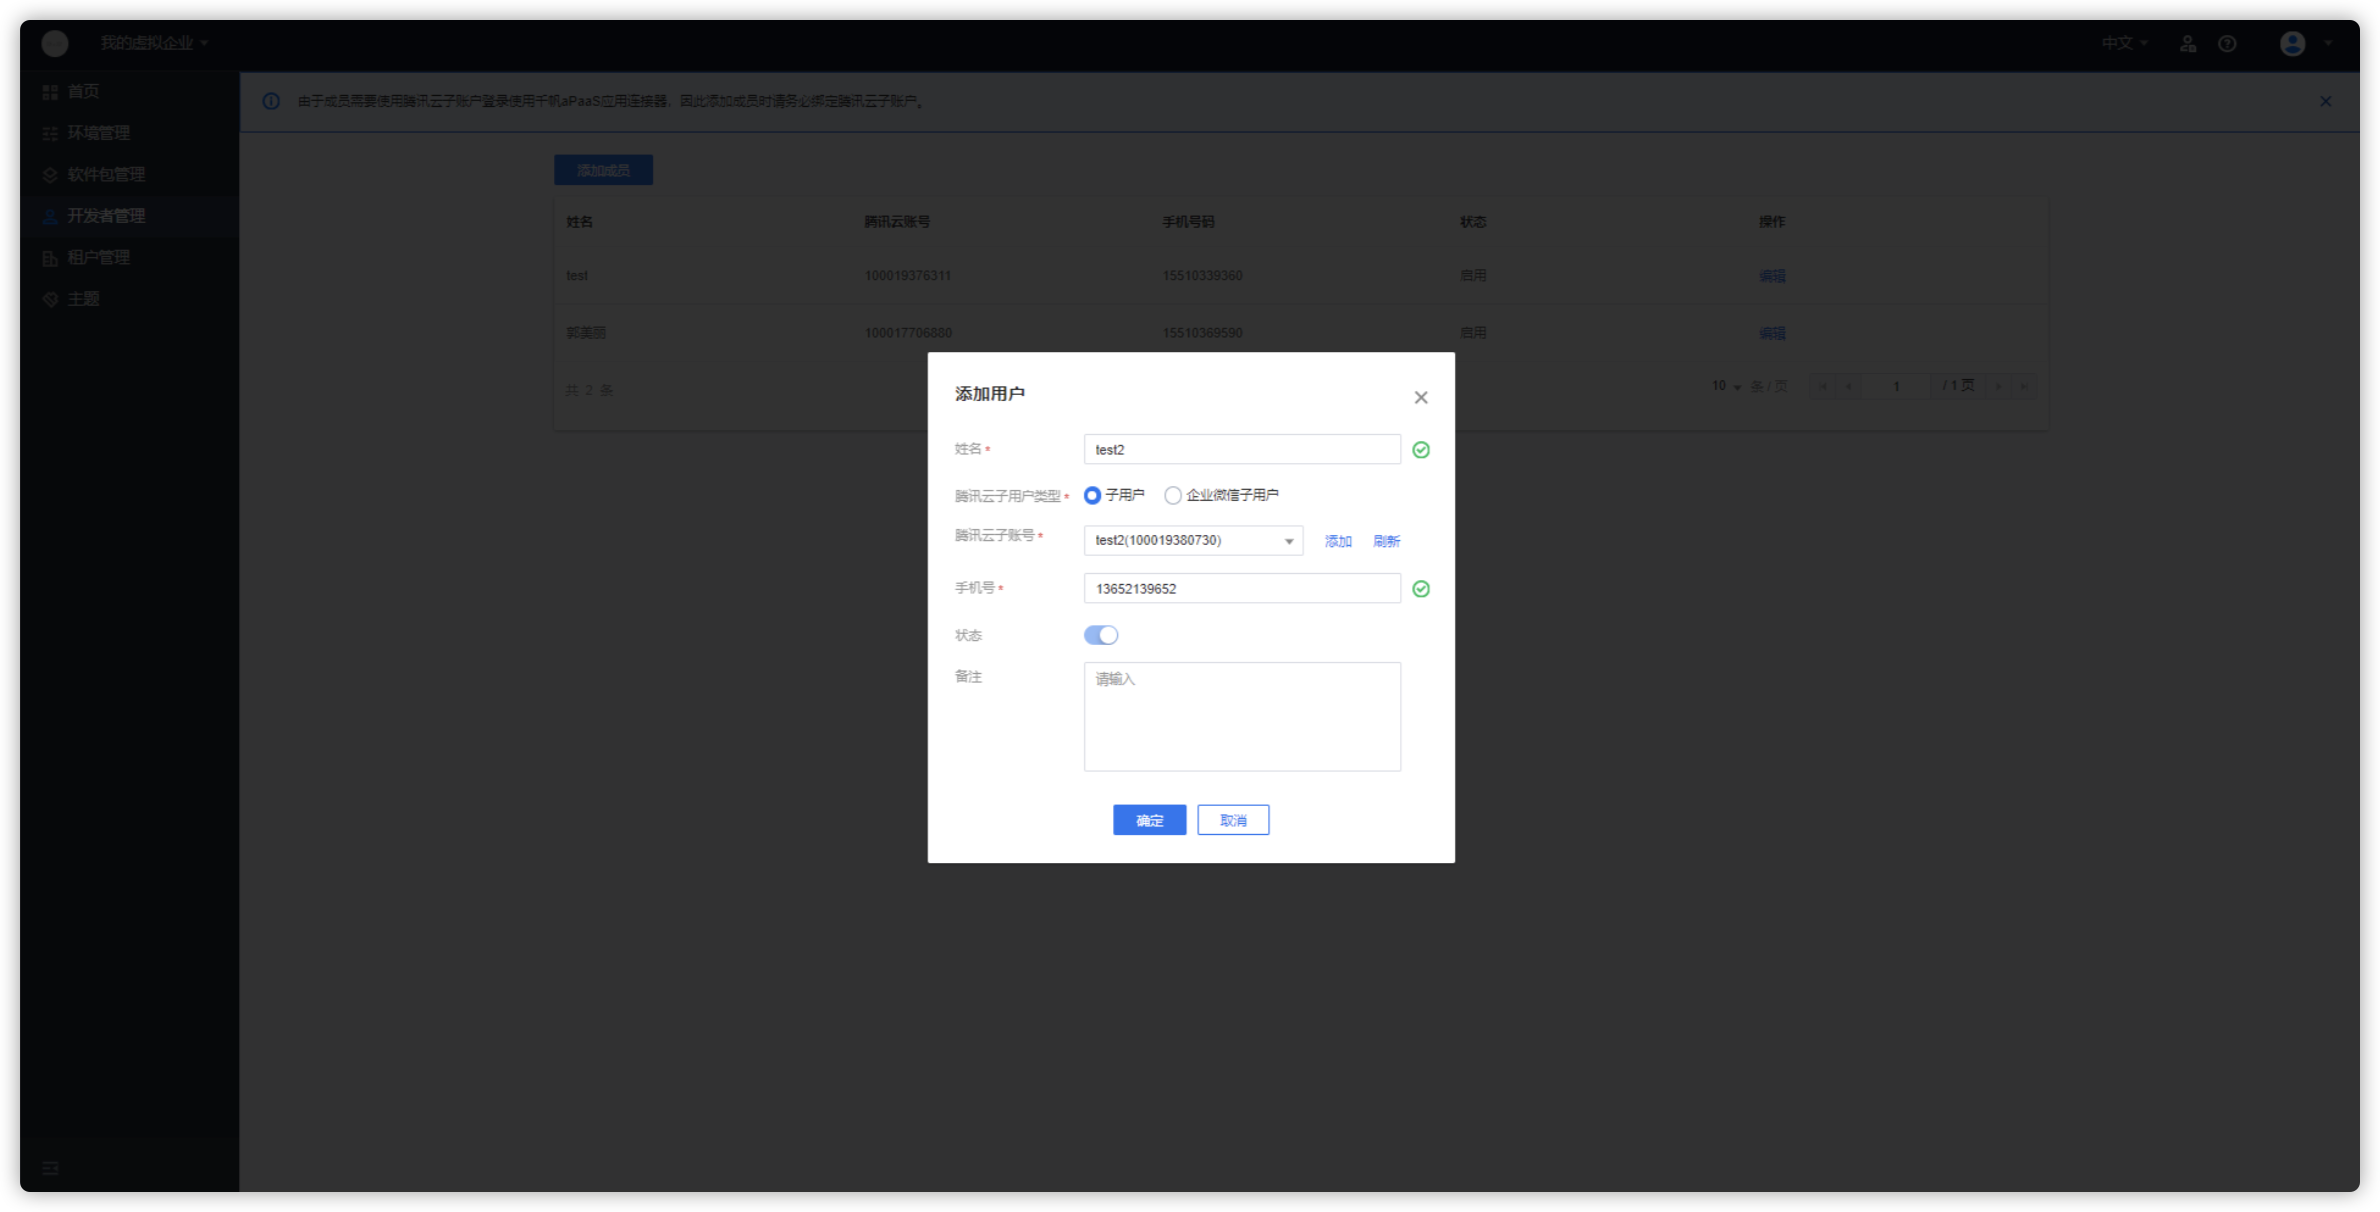This screenshot has width=2380, height=1212.
Task: Select the 子用户 radio option
Action: (x=1093, y=496)
